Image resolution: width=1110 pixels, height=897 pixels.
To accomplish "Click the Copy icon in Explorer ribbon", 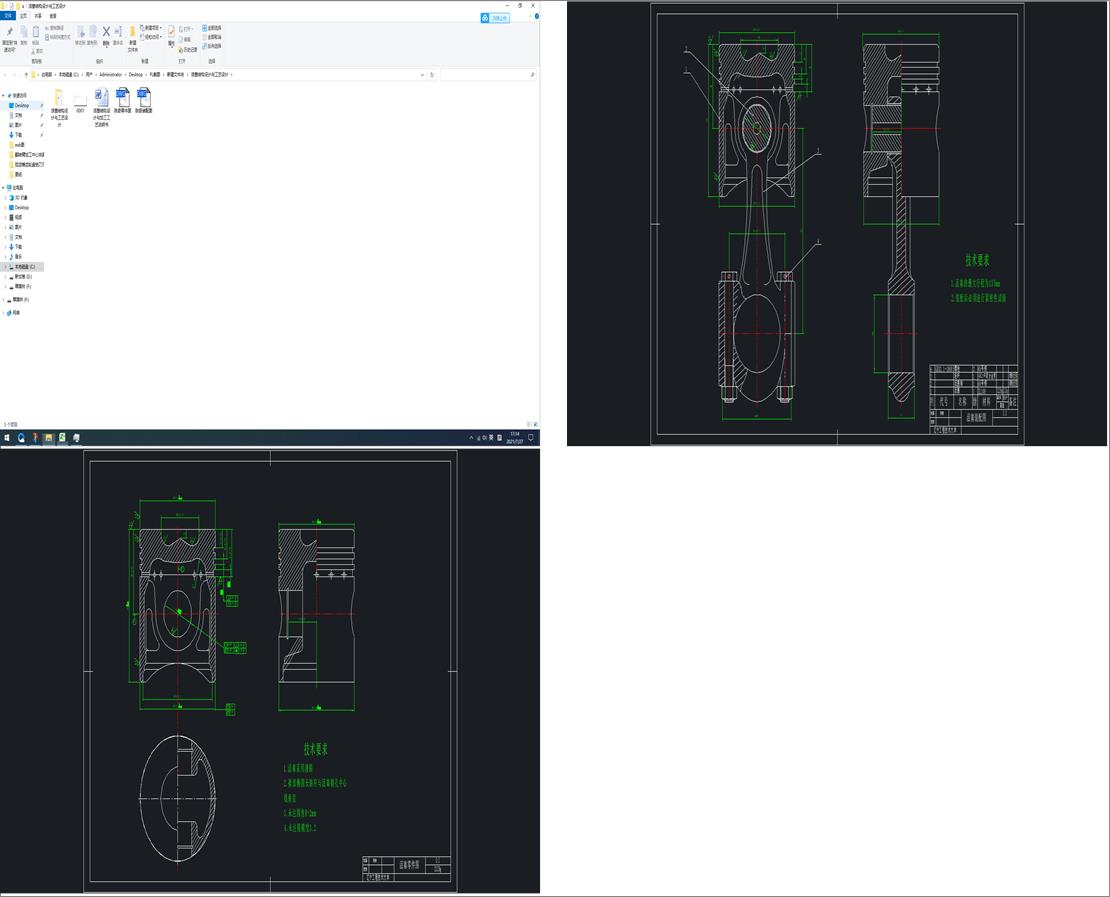I will click(x=23, y=32).
